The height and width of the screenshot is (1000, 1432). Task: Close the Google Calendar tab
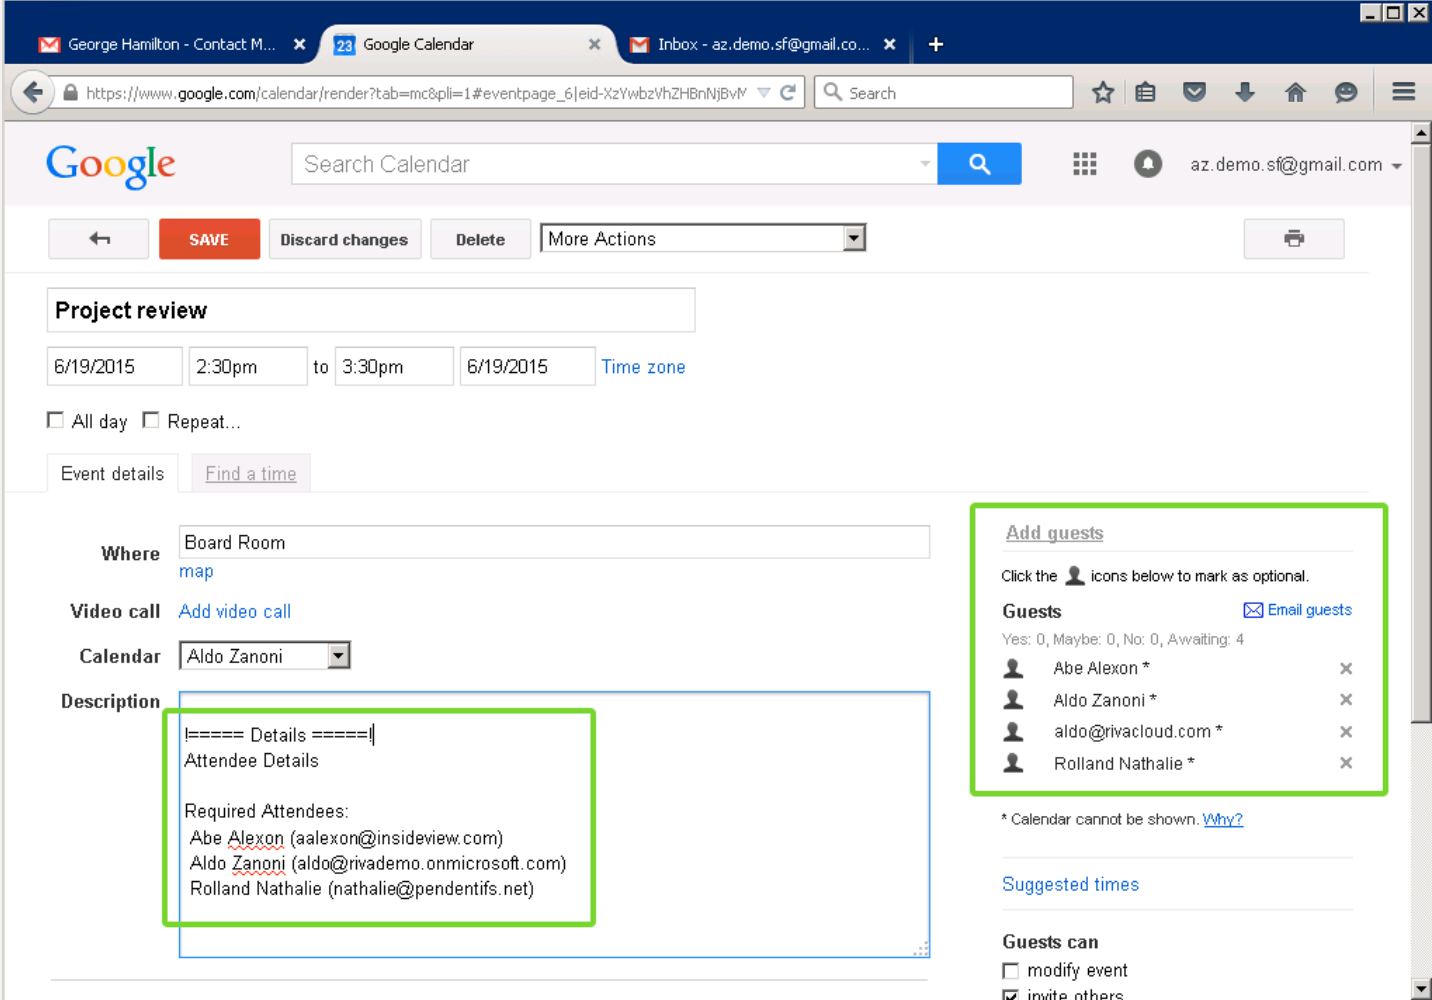[x=594, y=44]
